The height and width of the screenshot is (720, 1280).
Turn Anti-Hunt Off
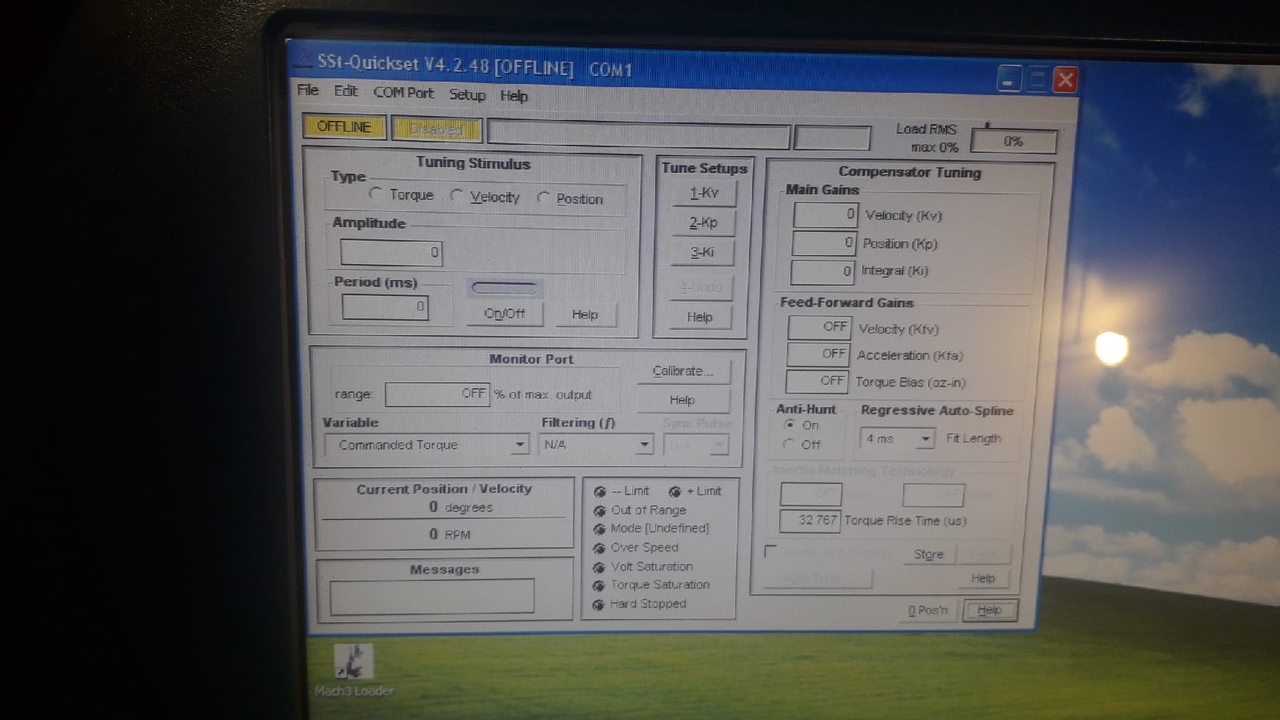click(789, 444)
